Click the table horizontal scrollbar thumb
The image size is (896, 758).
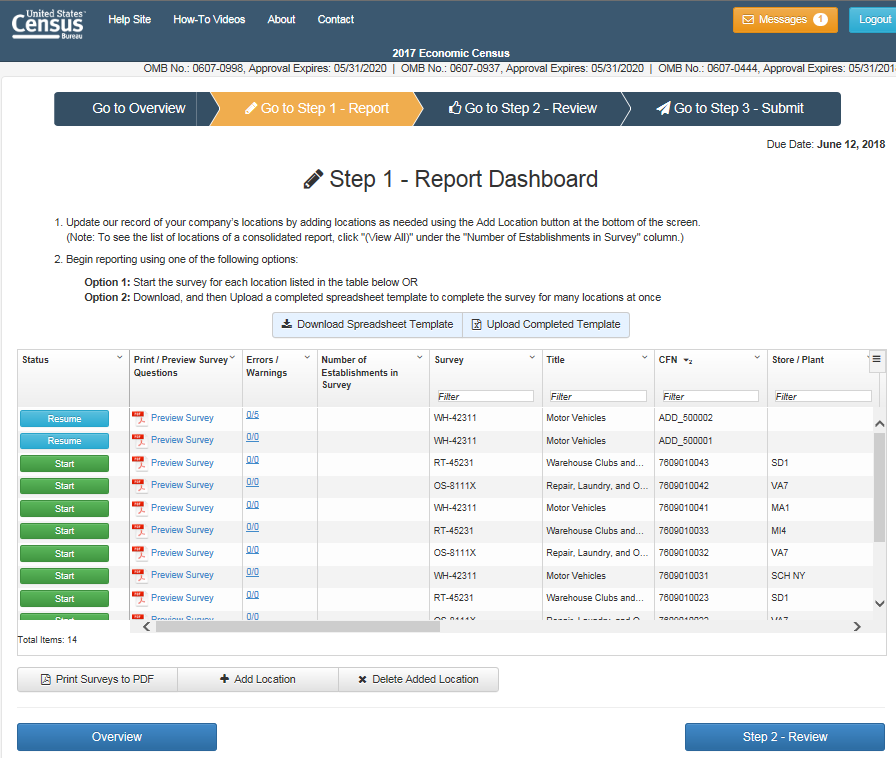pos(298,627)
